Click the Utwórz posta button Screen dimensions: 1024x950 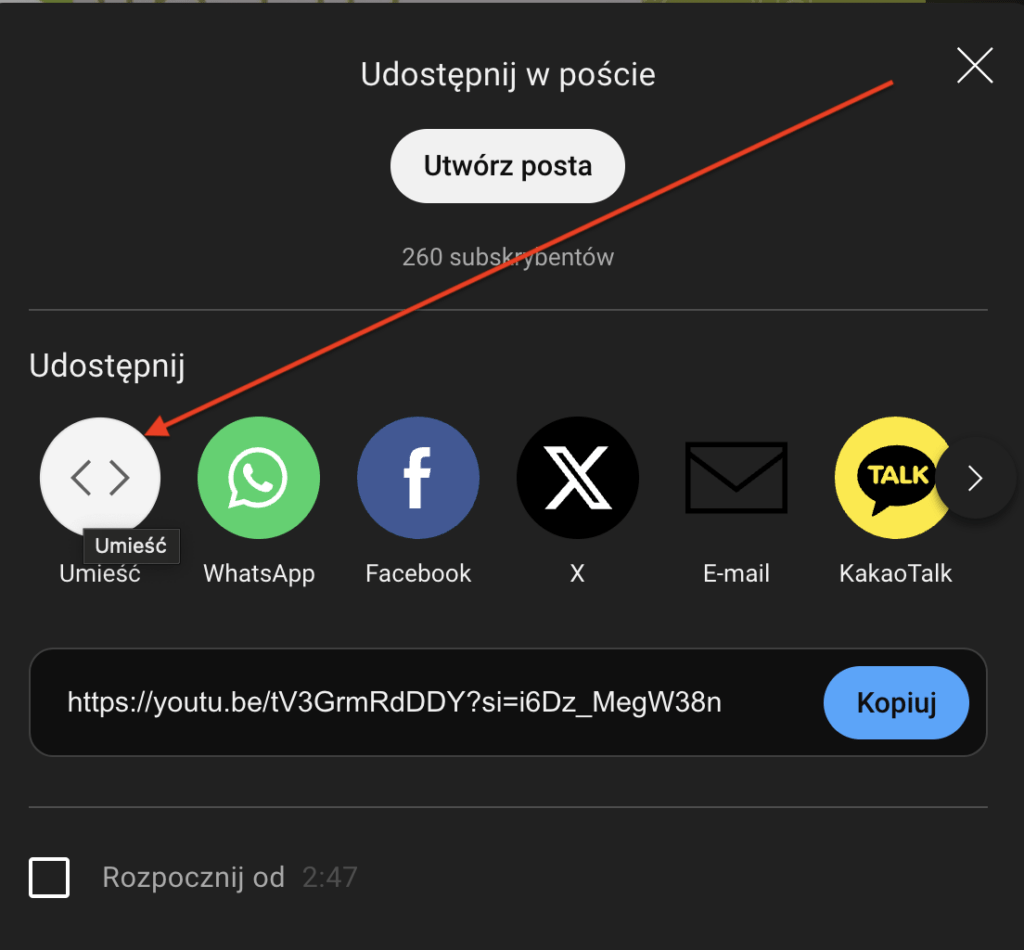pos(507,166)
